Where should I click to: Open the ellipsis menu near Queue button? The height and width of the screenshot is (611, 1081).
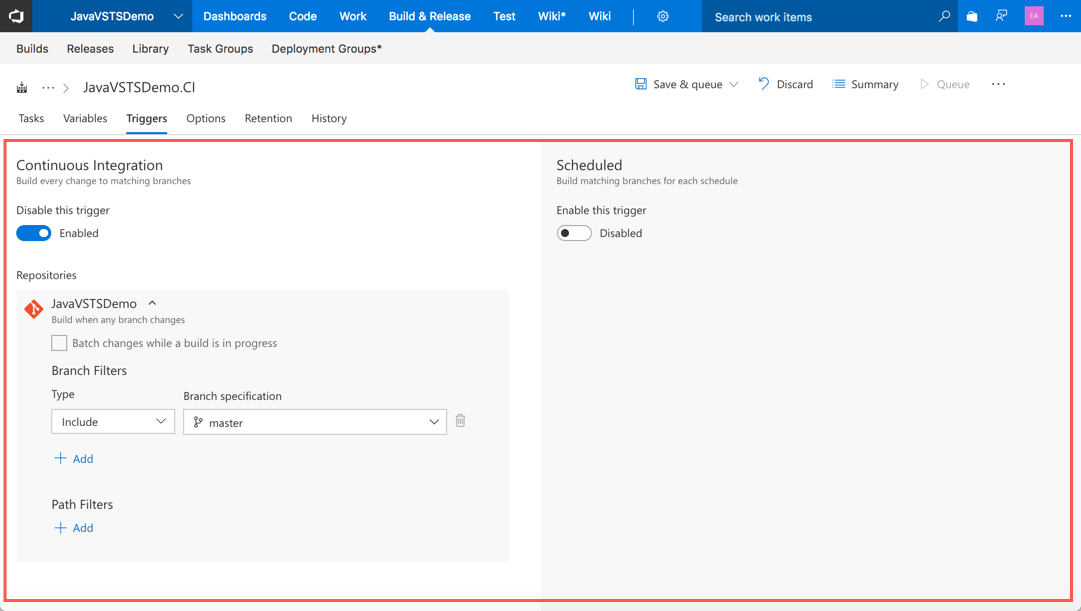tap(998, 84)
